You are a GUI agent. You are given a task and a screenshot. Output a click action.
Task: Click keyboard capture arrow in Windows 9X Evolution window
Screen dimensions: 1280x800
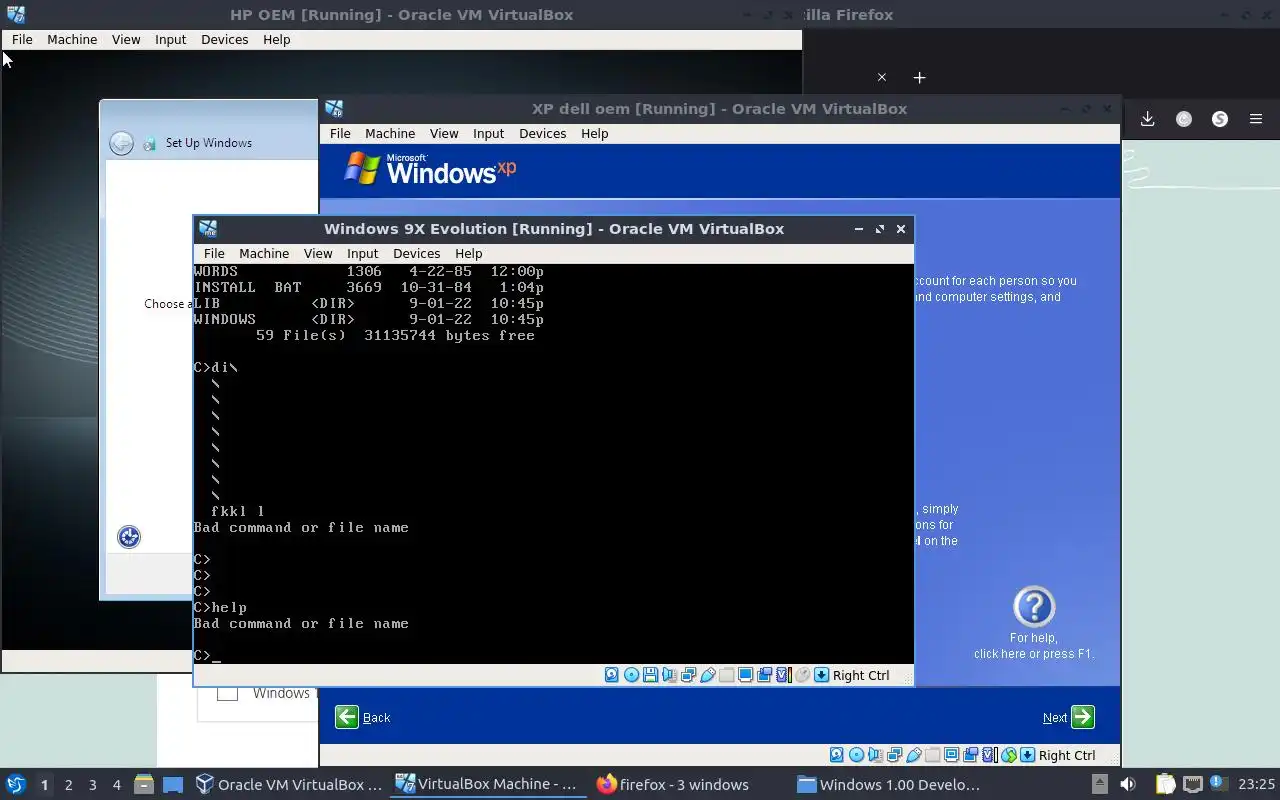(821, 675)
